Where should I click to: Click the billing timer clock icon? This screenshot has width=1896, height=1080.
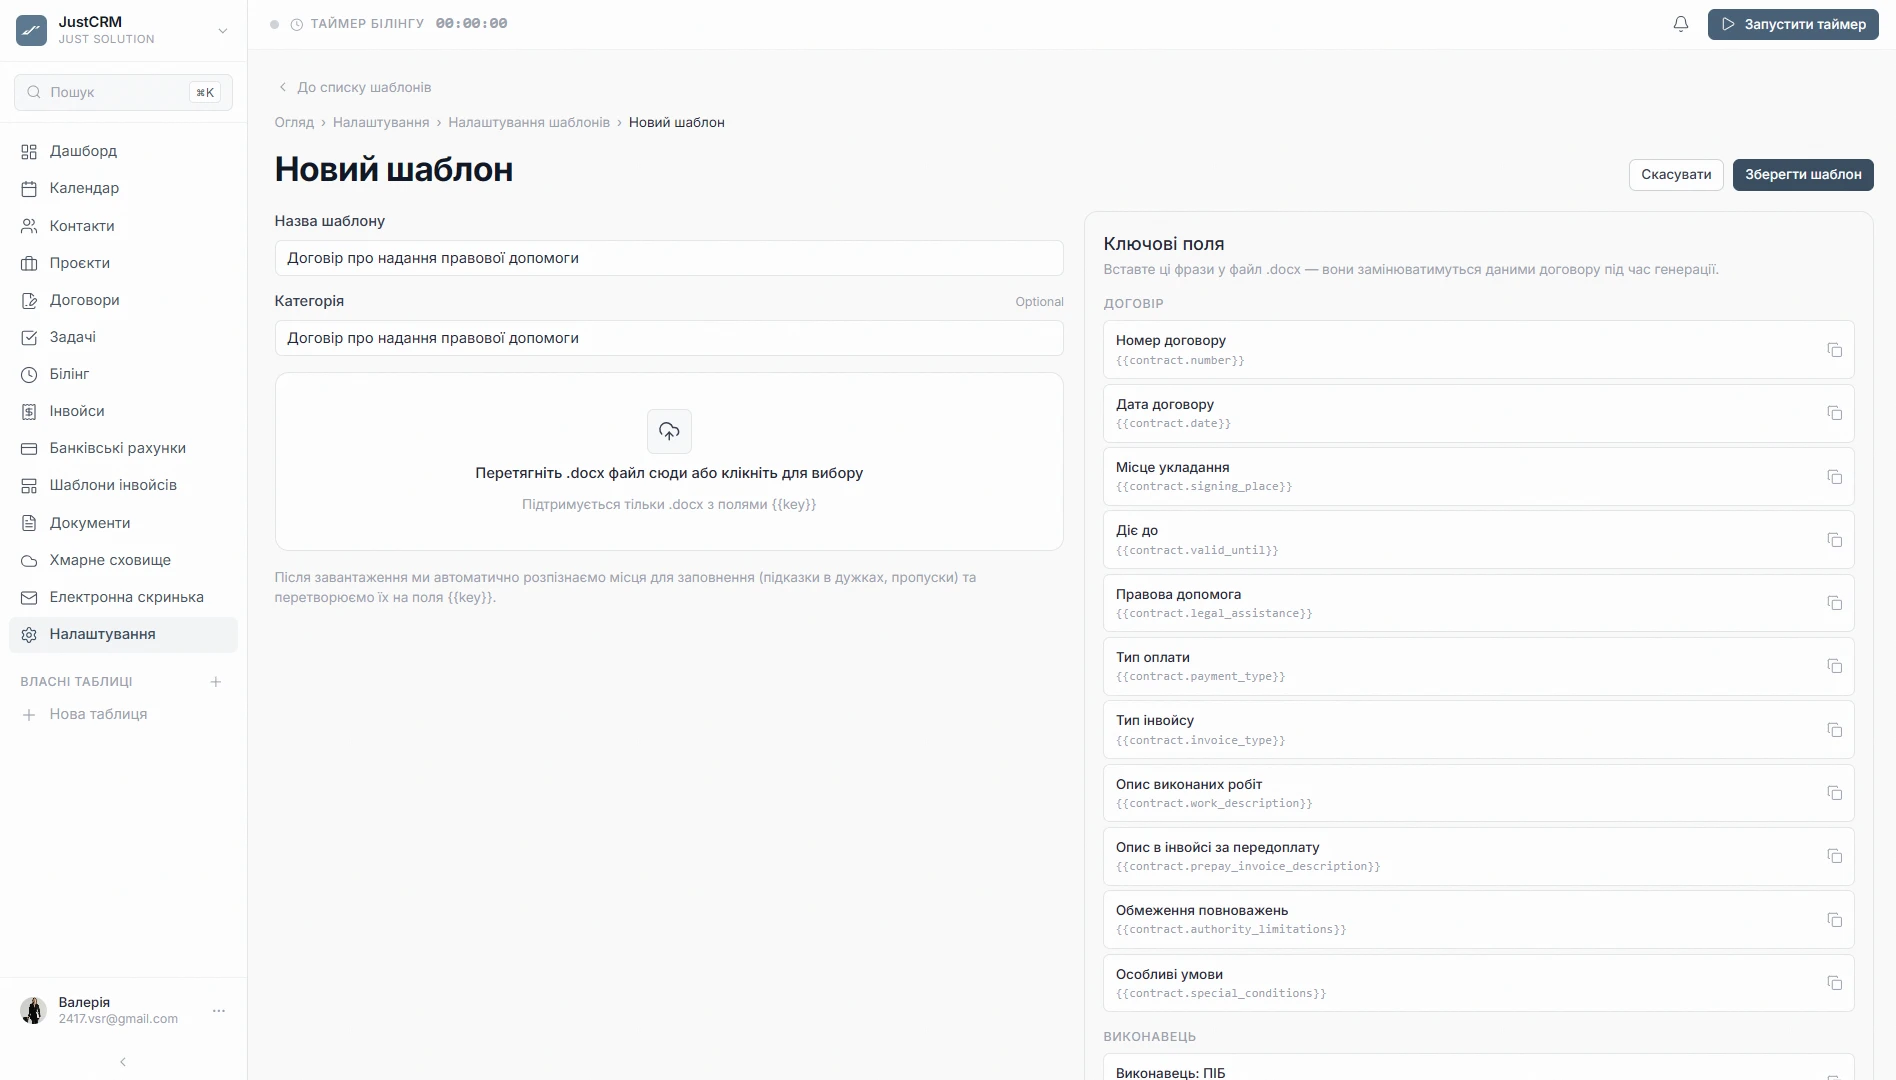tap(297, 24)
